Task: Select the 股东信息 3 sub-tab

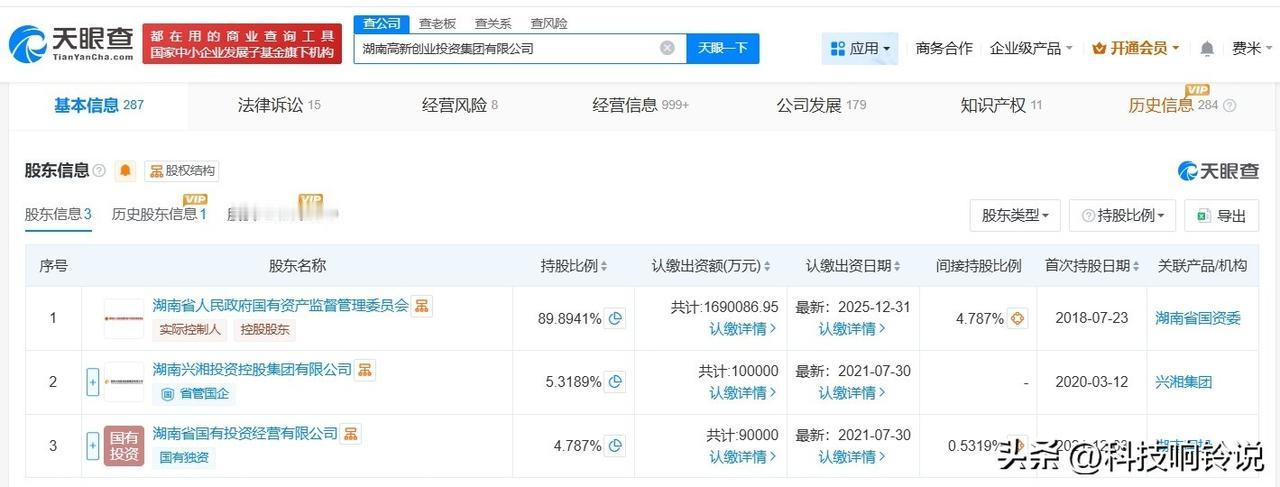Action: (x=58, y=214)
